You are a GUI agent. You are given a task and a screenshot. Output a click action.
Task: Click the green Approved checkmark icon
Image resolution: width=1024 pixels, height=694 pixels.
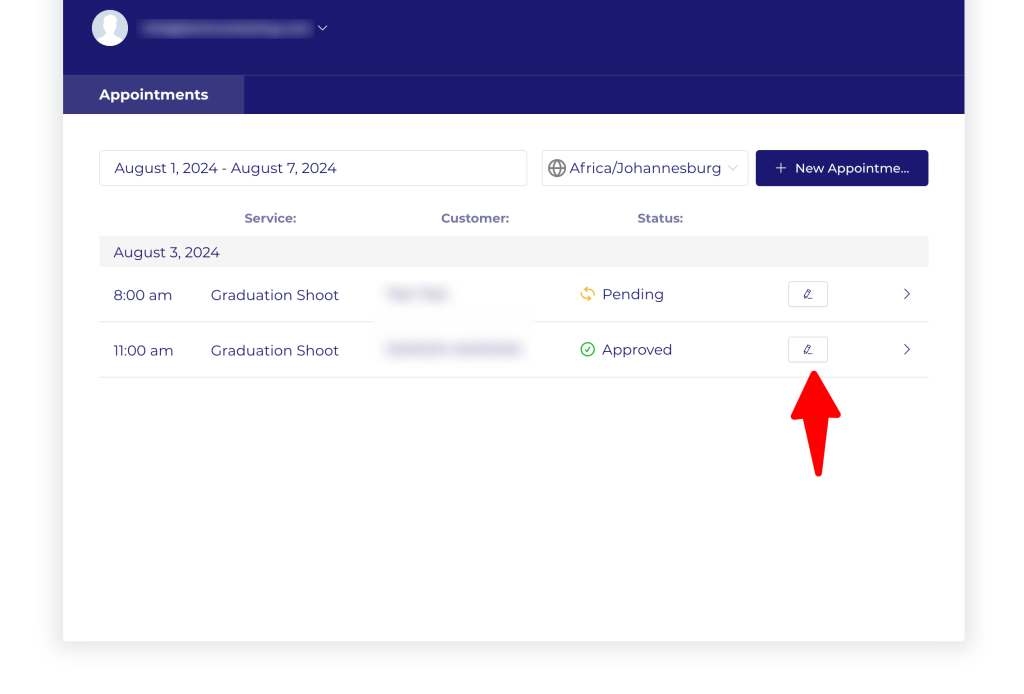click(588, 350)
